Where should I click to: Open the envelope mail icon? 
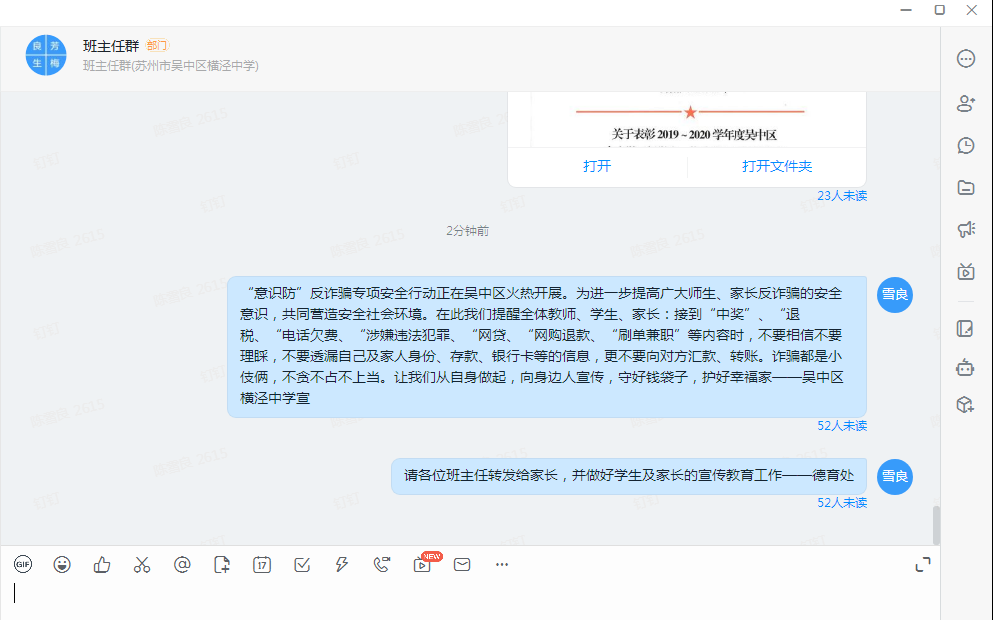(x=462, y=564)
